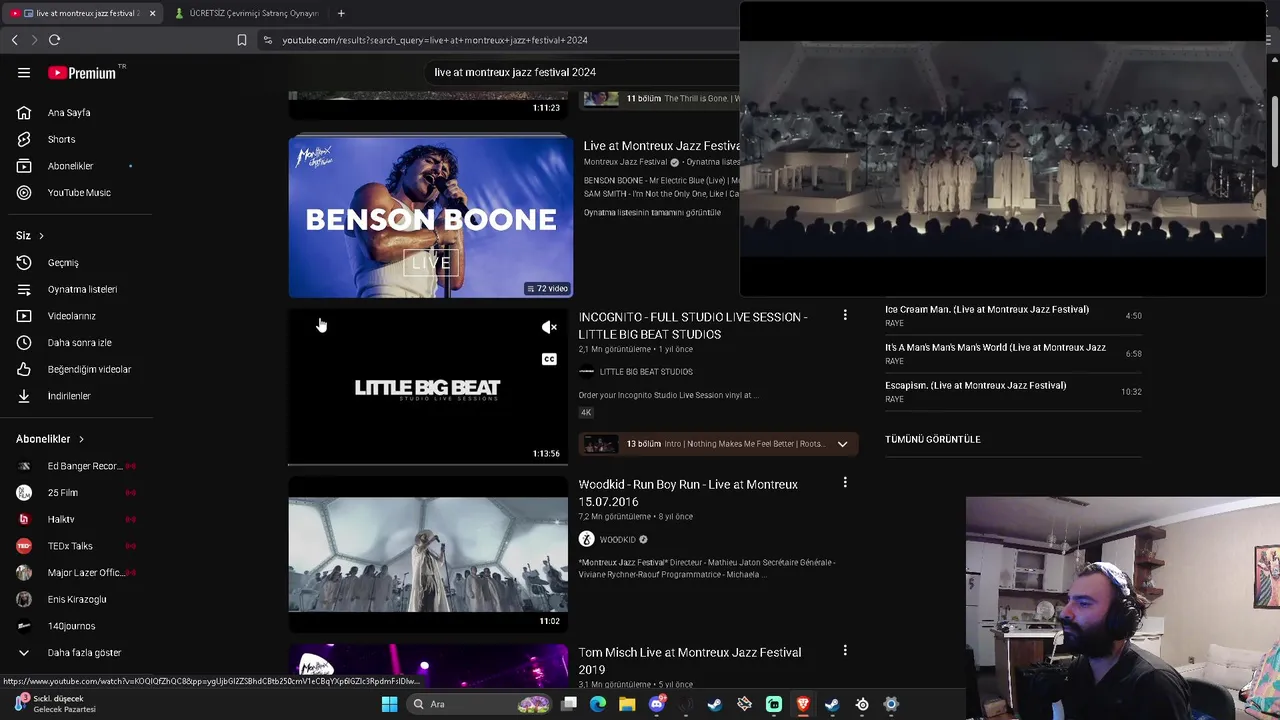This screenshot has height=720, width=1280.
Task: Open Oynatma listesinin tamamını görüntüle link
Action: [x=652, y=212]
